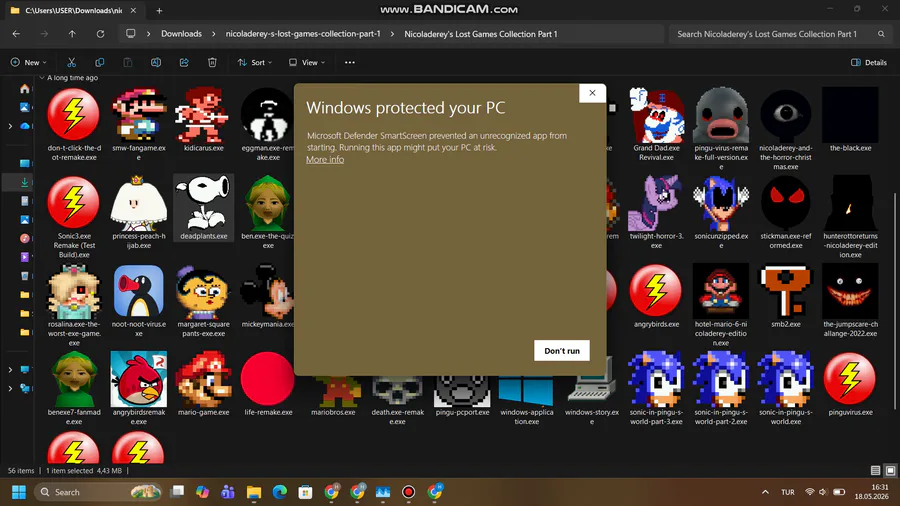Select the pinguvirus.exe file icon
This screenshot has width=900, height=506.
point(850,379)
